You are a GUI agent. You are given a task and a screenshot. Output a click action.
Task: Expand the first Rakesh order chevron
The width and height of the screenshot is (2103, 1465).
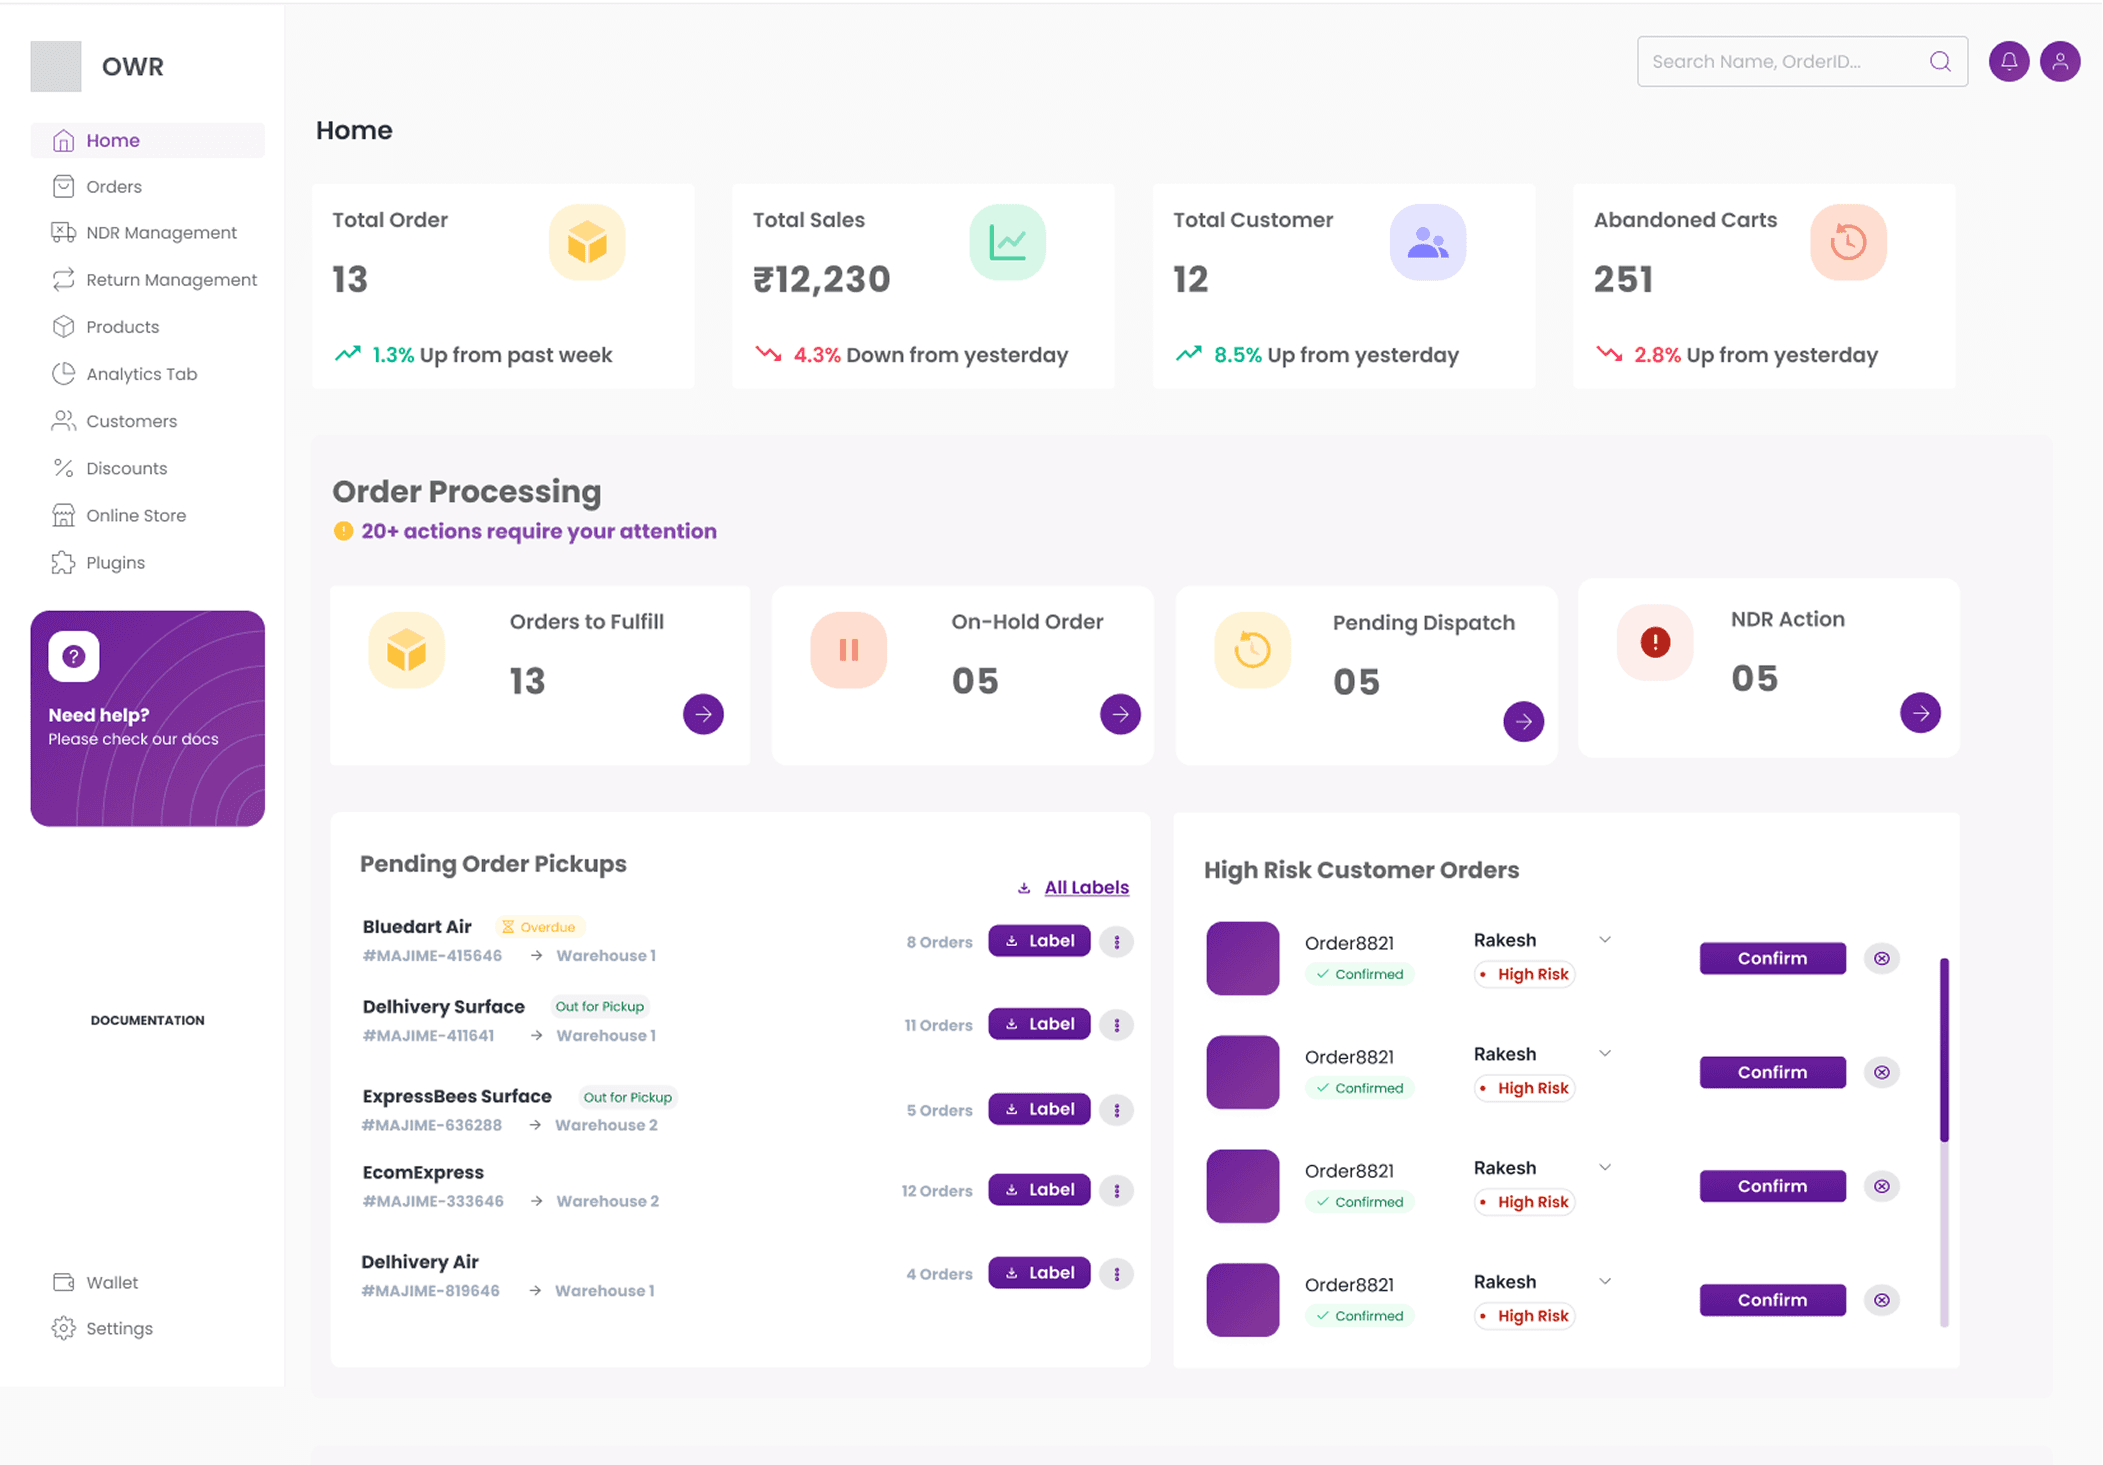pos(1604,940)
